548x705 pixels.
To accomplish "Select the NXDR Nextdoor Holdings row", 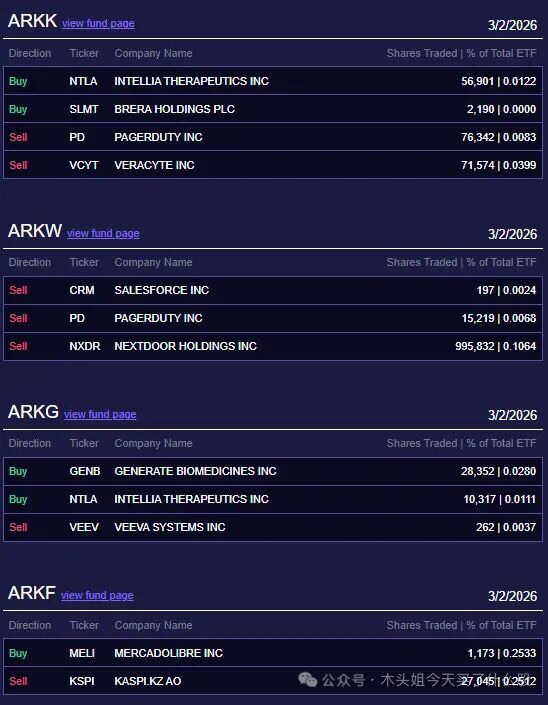I will click(273, 346).
